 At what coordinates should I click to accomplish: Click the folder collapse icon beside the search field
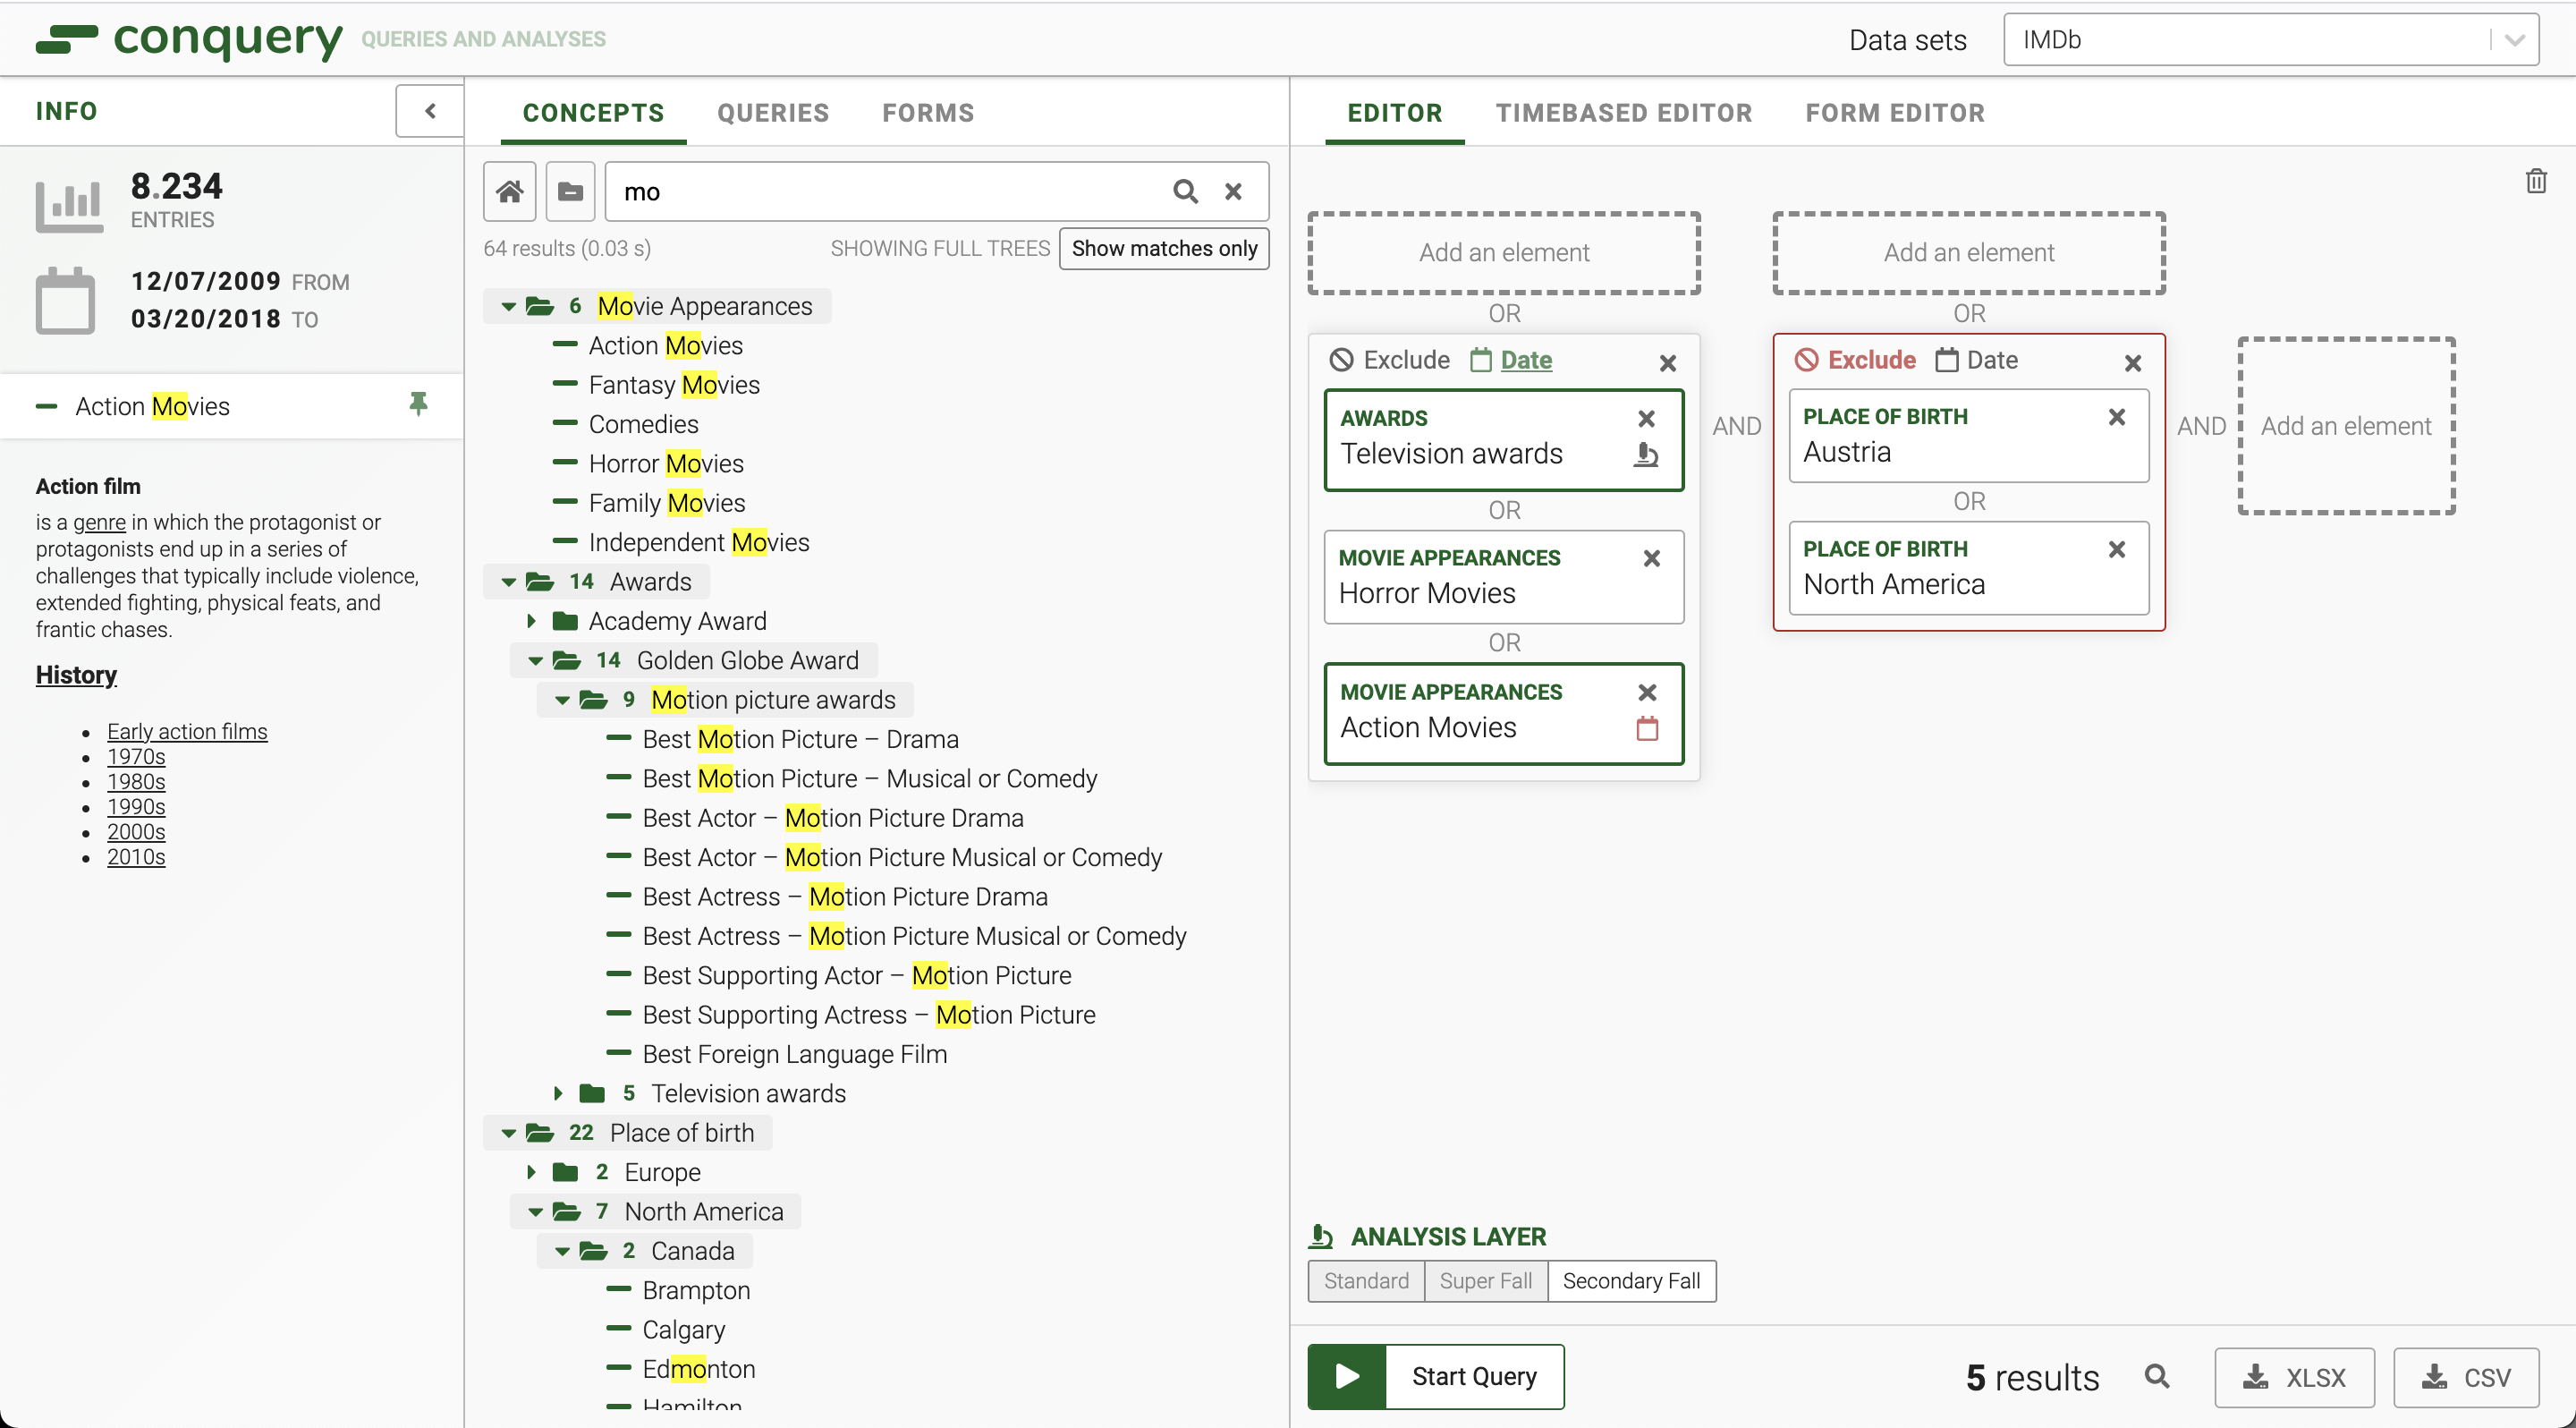coord(570,191)
